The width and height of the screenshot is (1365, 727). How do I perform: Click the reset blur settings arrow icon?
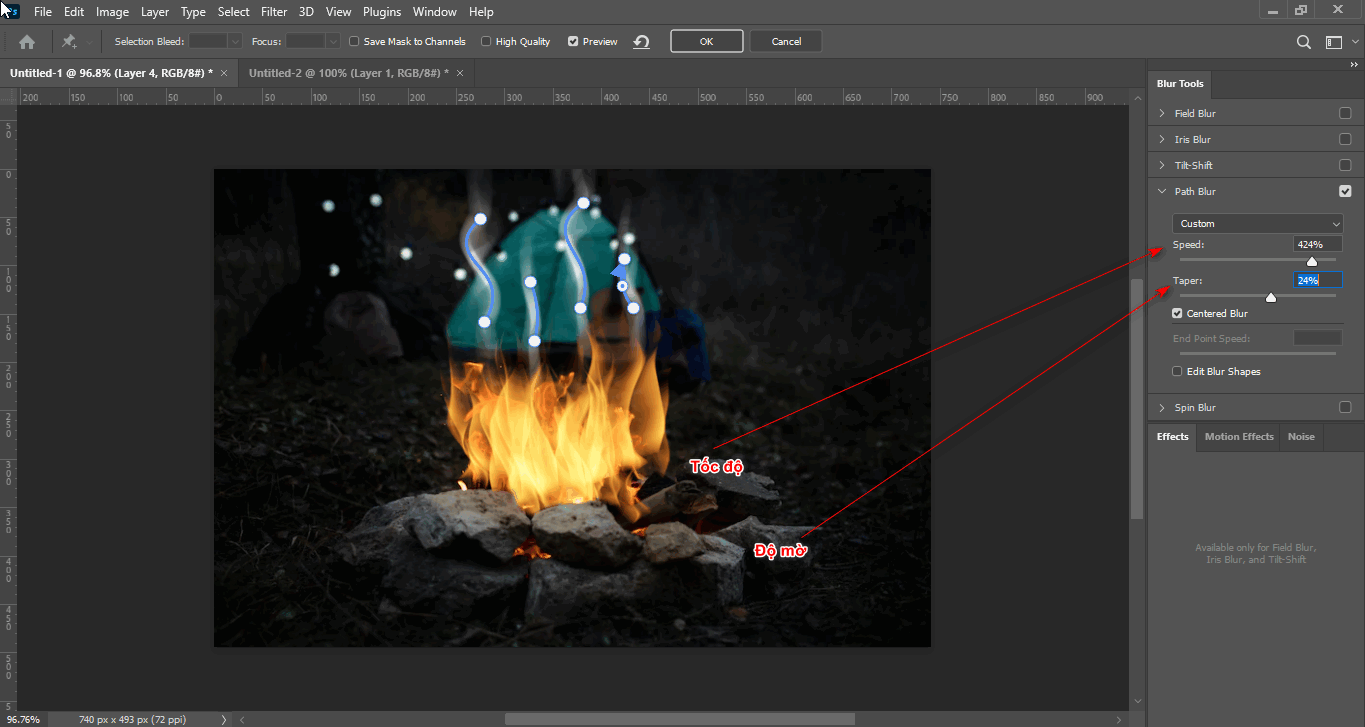click(641, 41)
